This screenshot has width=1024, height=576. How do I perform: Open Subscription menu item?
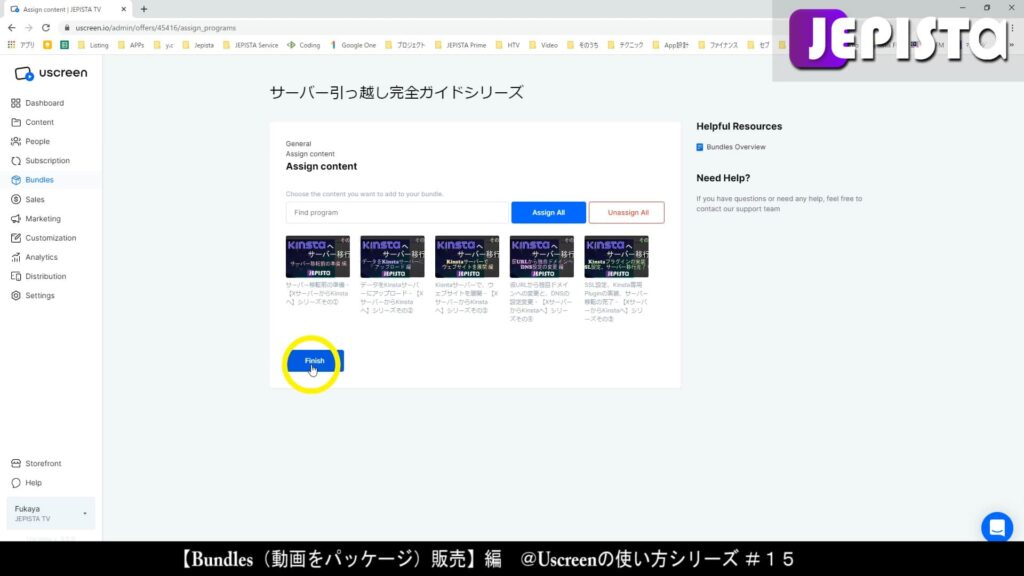47,161
